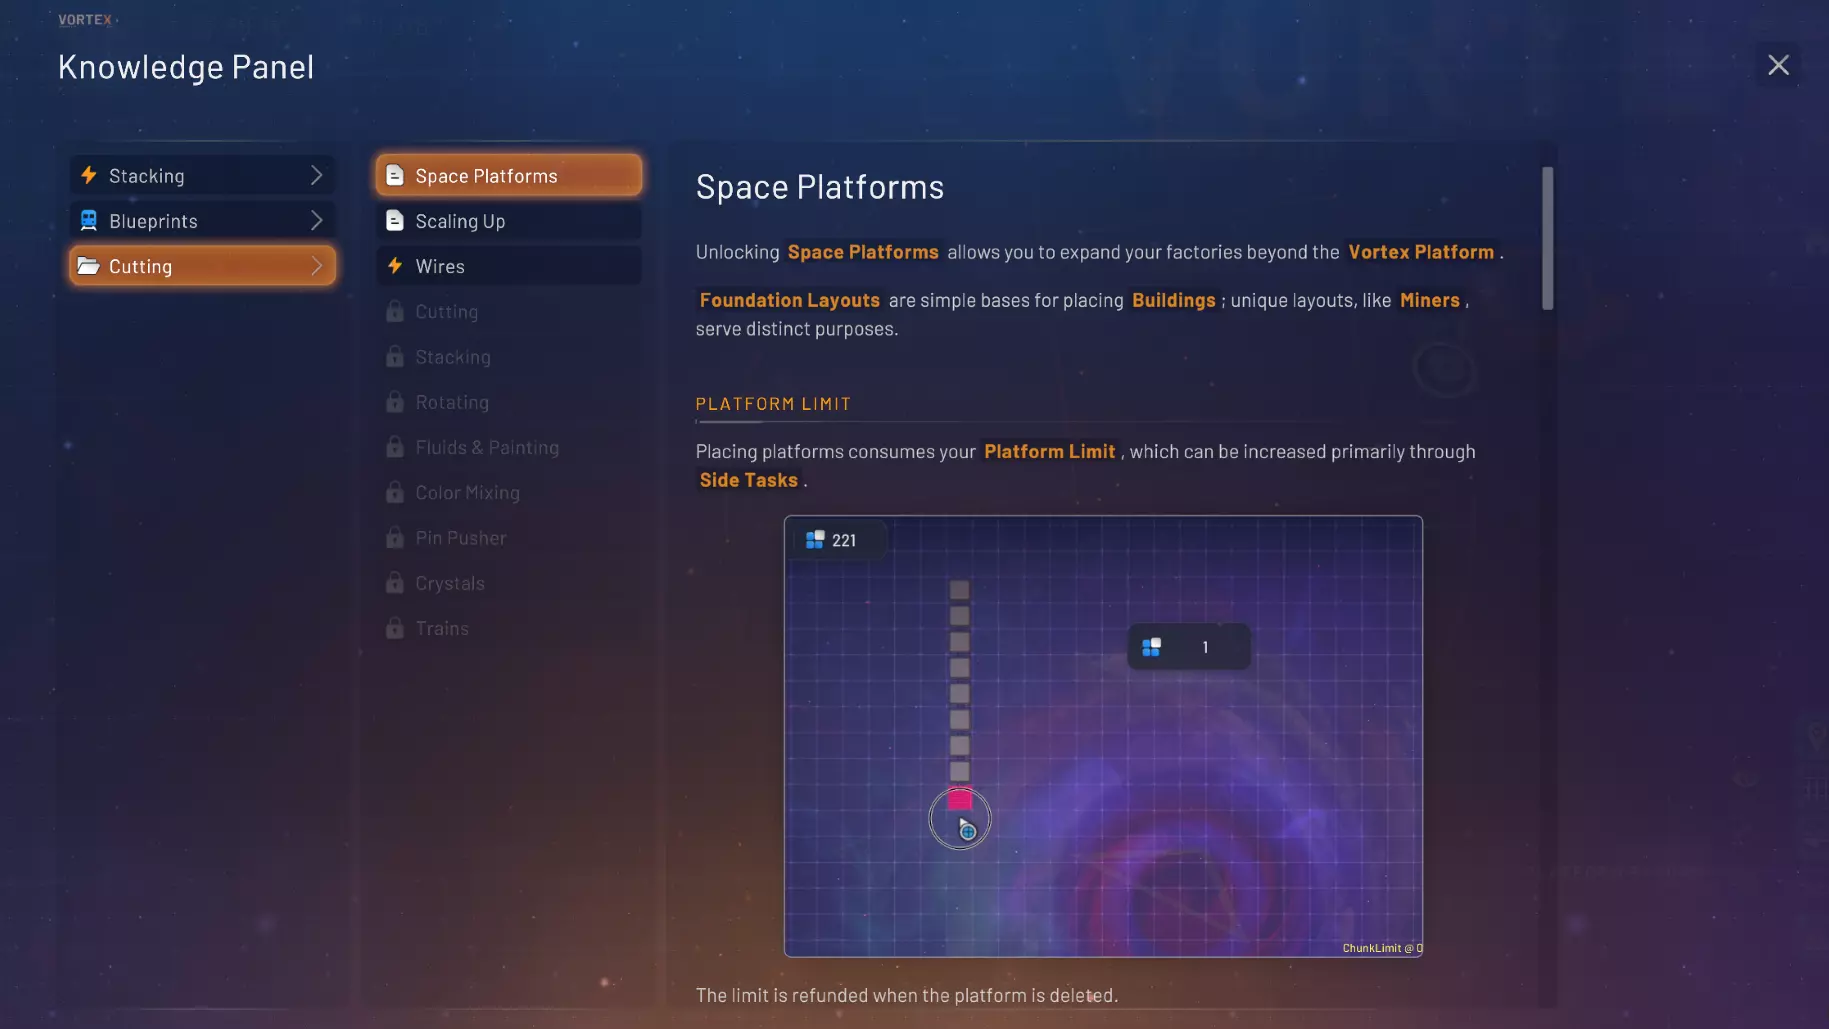Screen dimensions: 1829x1029
Task: Click the lock icon beside locked Stacking topic
Action: click(395, 356)
